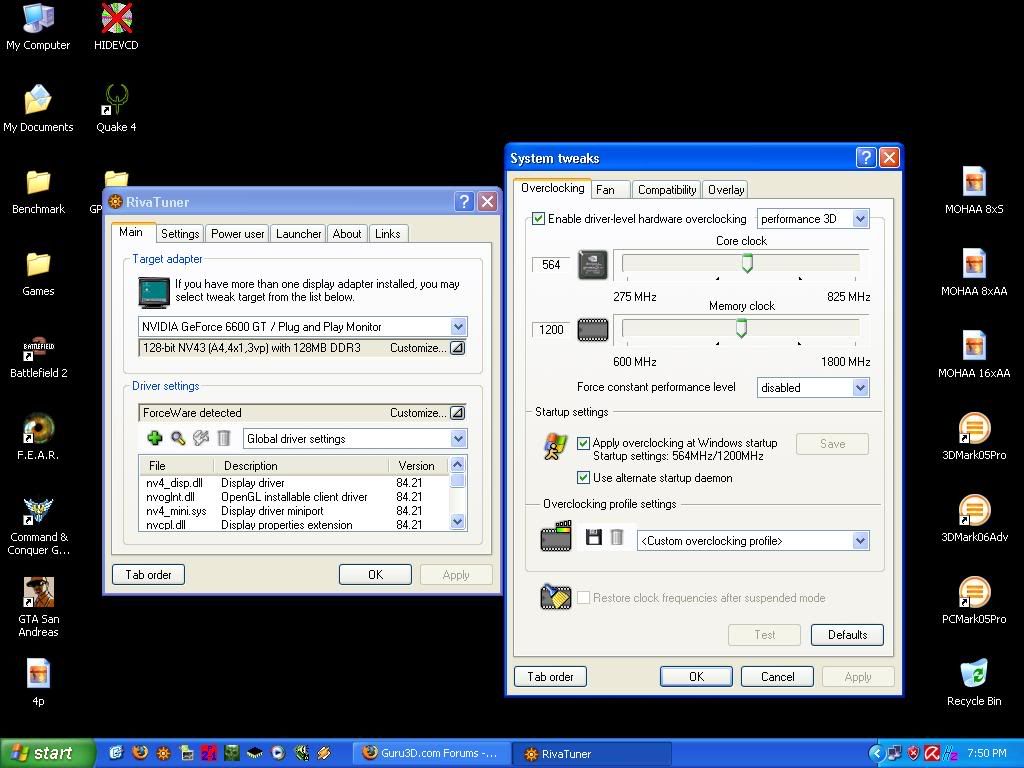Click the delete overclocking profile trash icon
This screenshot has height=768, width=1024.
click(617, 538)
